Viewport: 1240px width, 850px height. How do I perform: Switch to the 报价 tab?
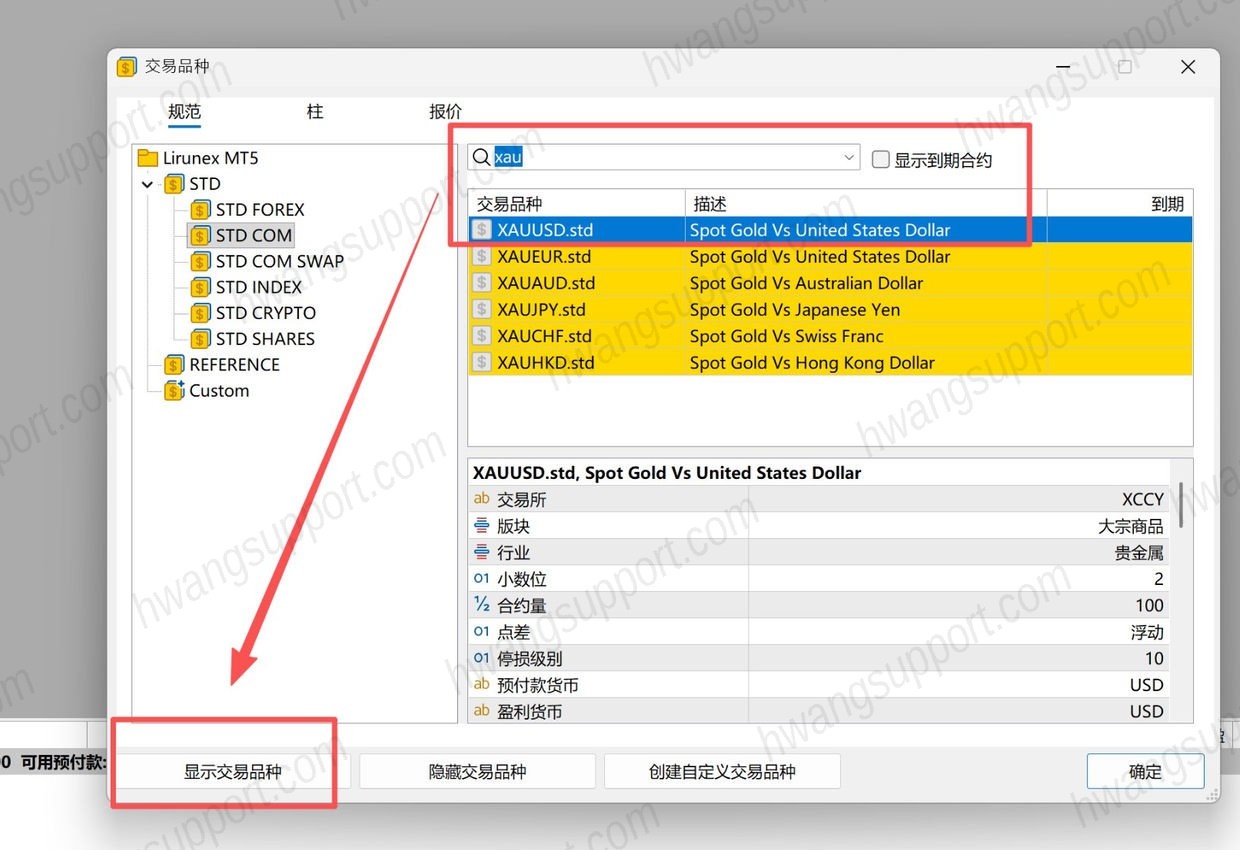(x=446, y=112)
